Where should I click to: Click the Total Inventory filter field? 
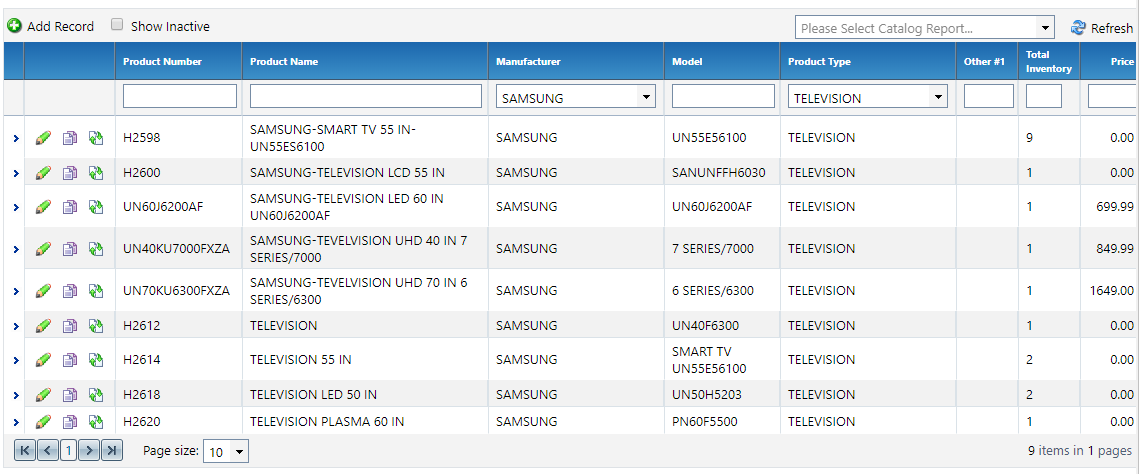pyautogui.click(x=1044, y=96)
